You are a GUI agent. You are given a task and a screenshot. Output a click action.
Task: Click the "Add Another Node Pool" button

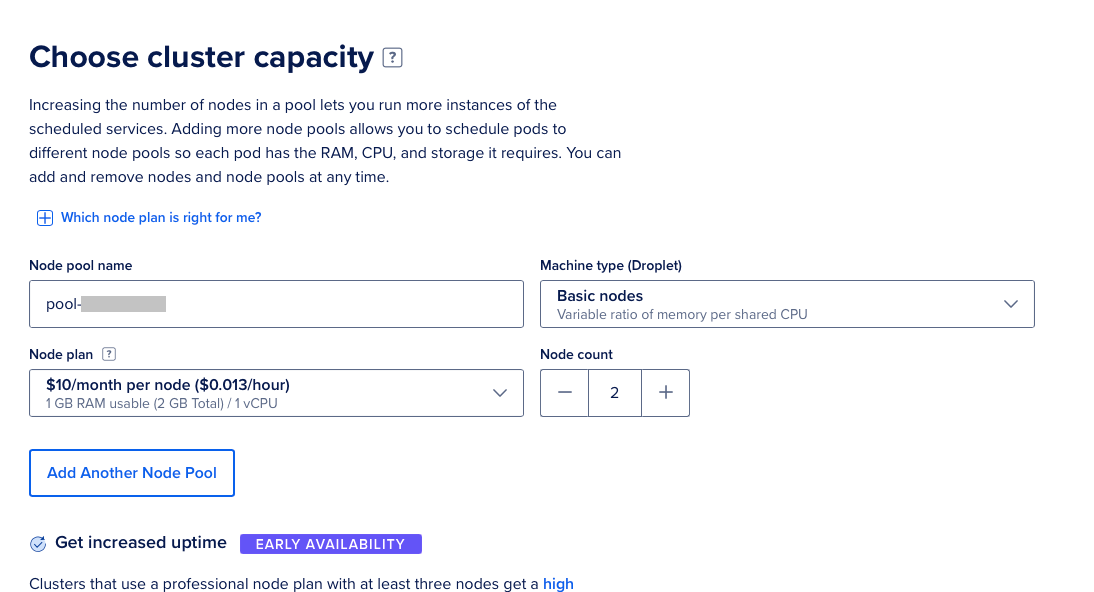[131, 472]
